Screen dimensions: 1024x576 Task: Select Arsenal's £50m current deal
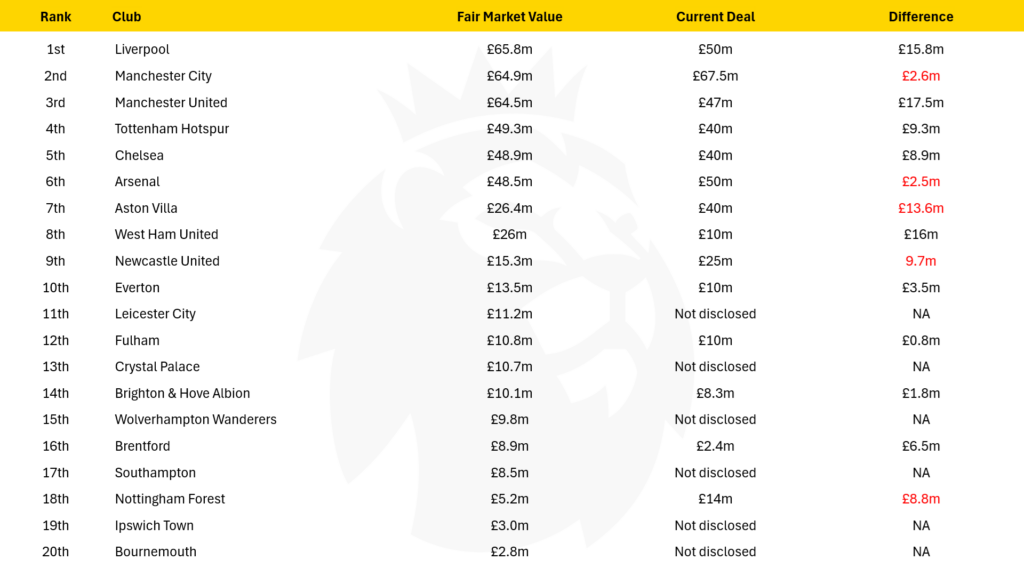pos(715,182)
